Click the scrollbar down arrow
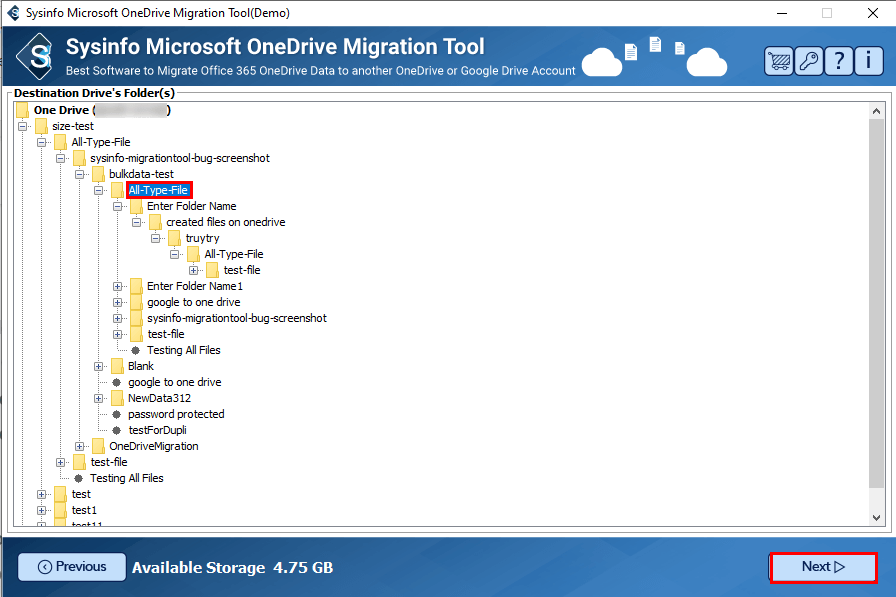 tap(876, 517)
